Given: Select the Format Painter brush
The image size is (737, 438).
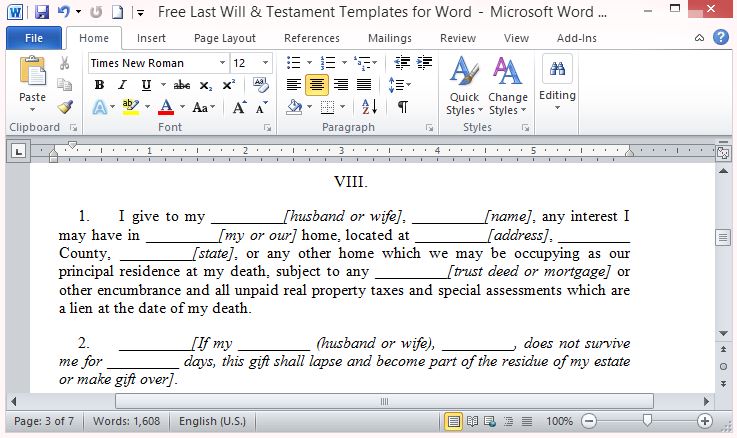Looking at the screenshot, I should [x=65, y=107].
